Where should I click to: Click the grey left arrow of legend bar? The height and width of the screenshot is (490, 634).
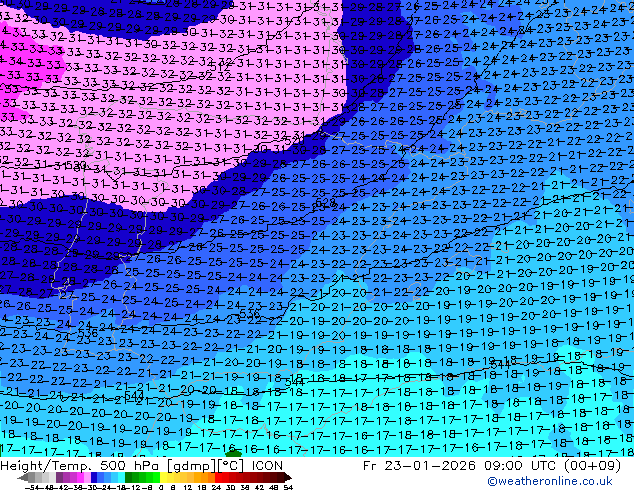(x=23, y=477)
